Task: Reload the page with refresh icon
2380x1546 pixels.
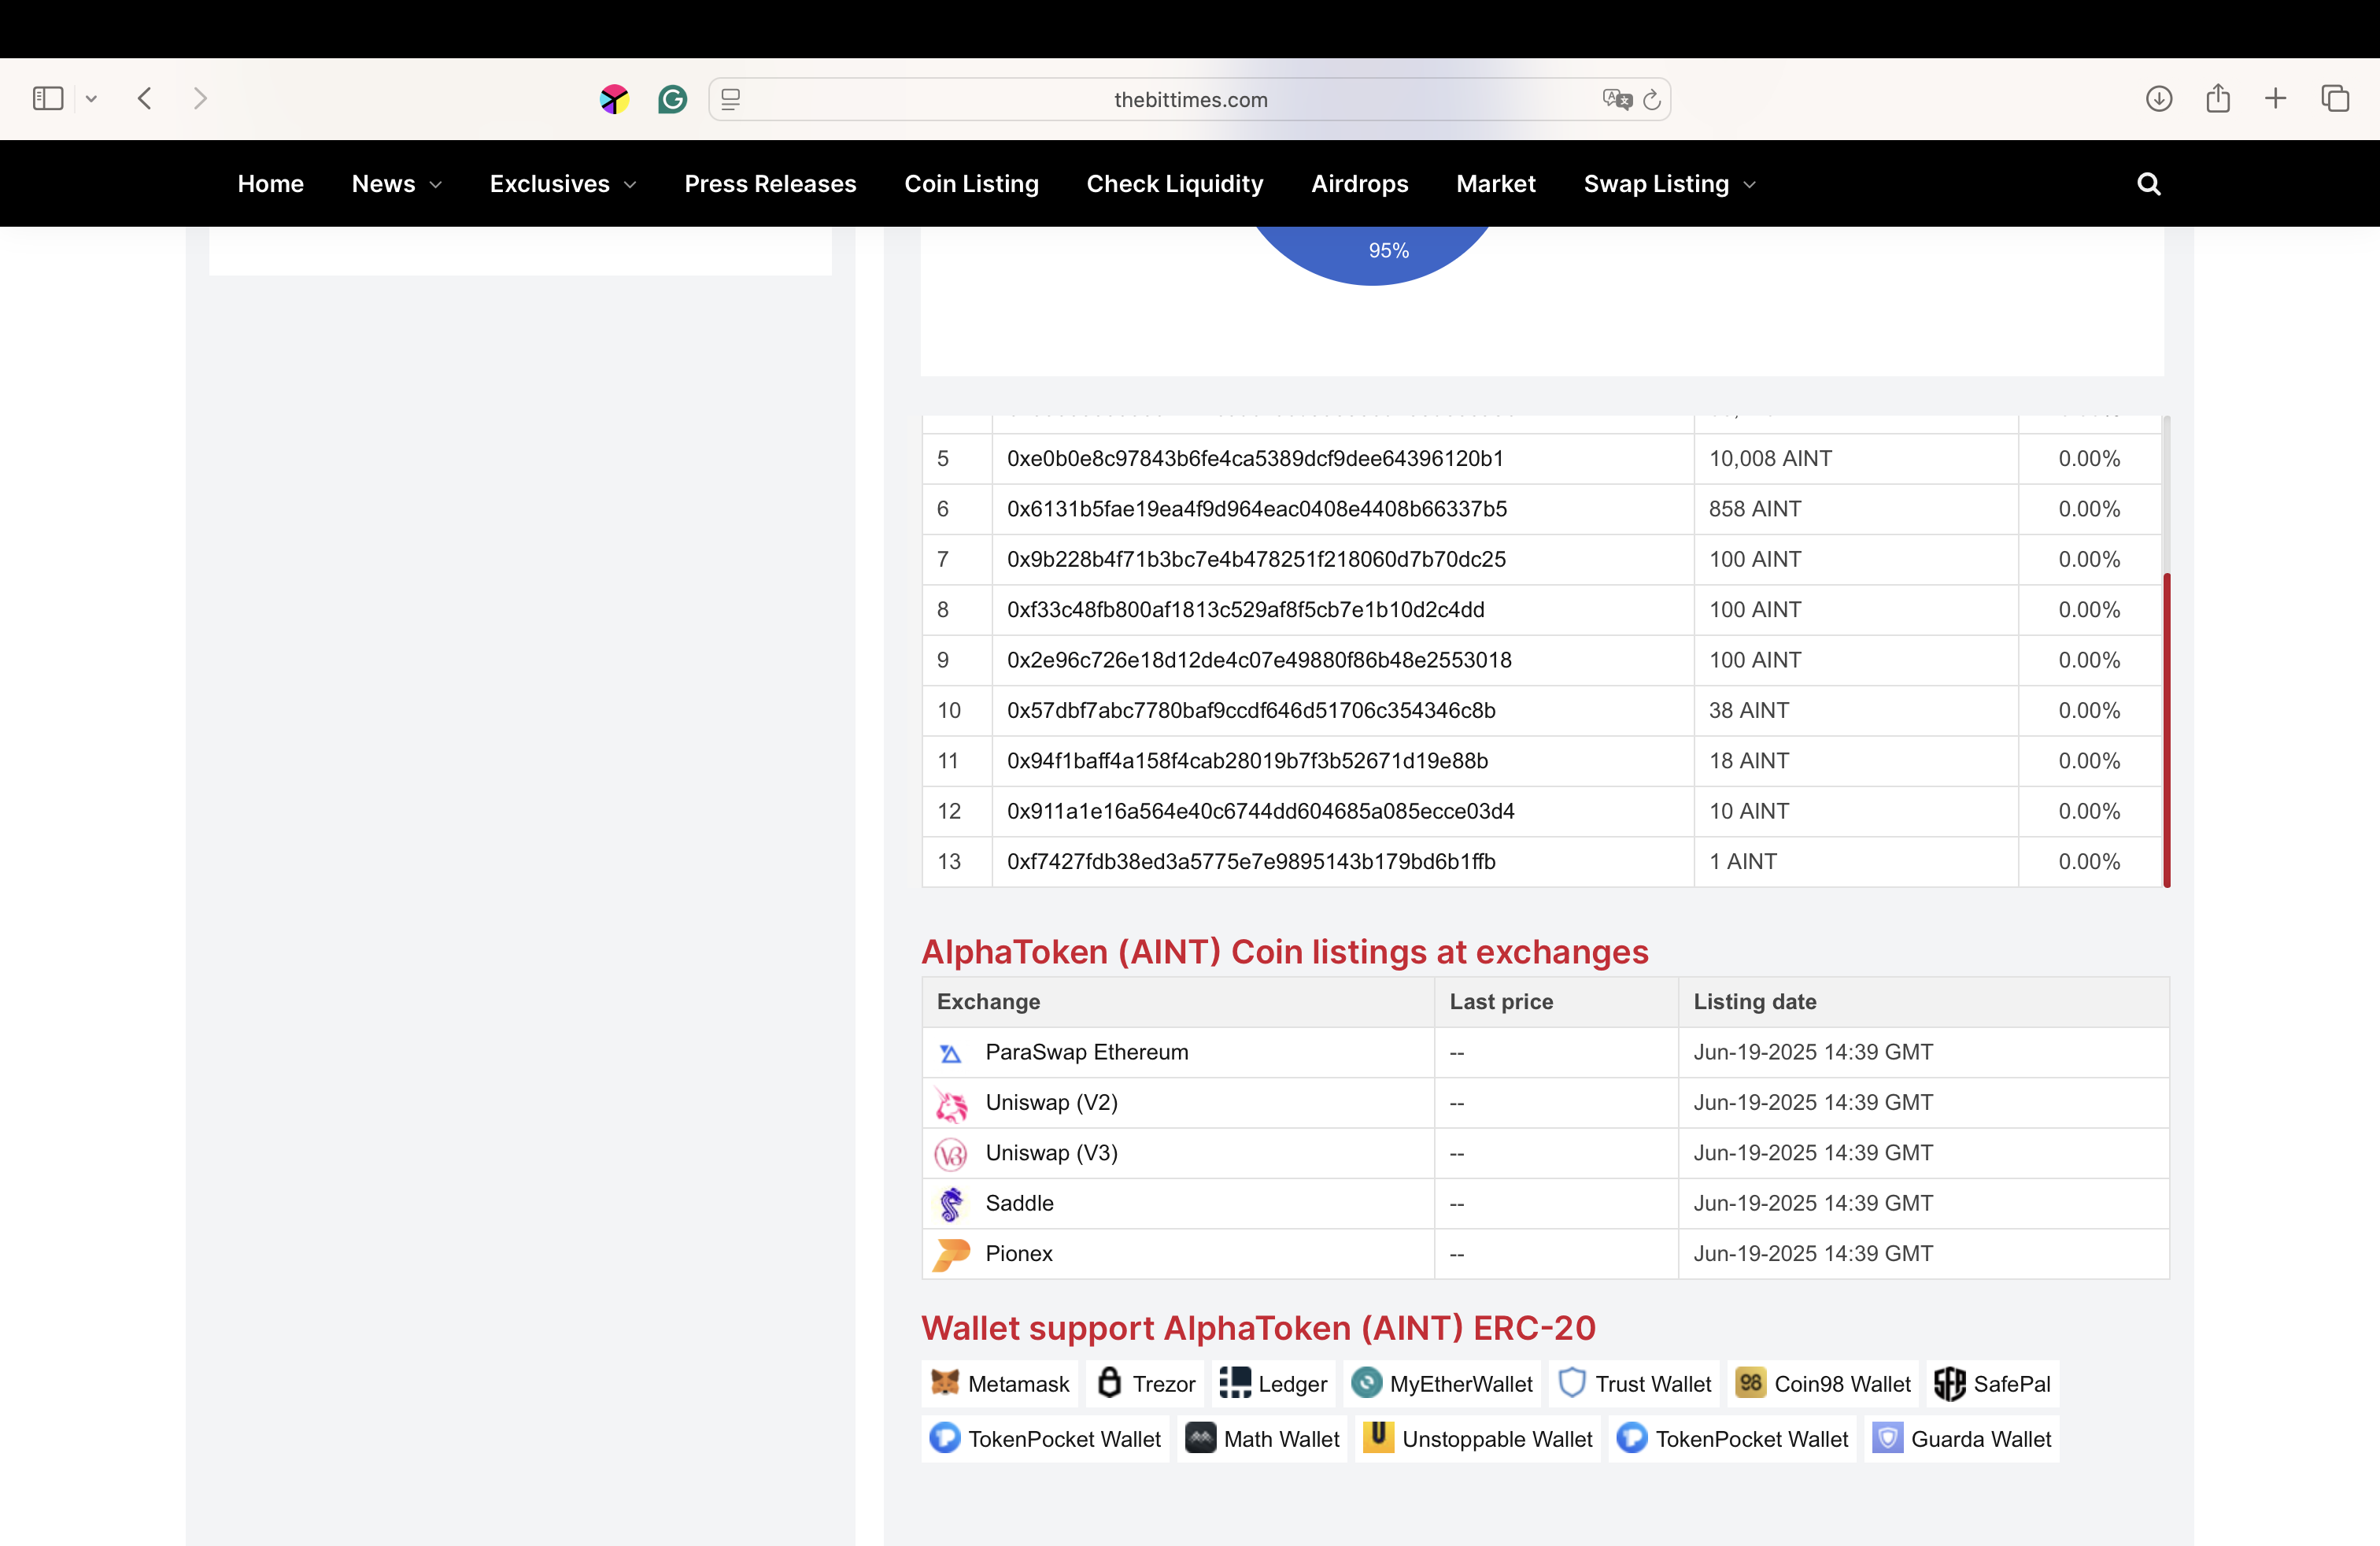Action: 1652,99
